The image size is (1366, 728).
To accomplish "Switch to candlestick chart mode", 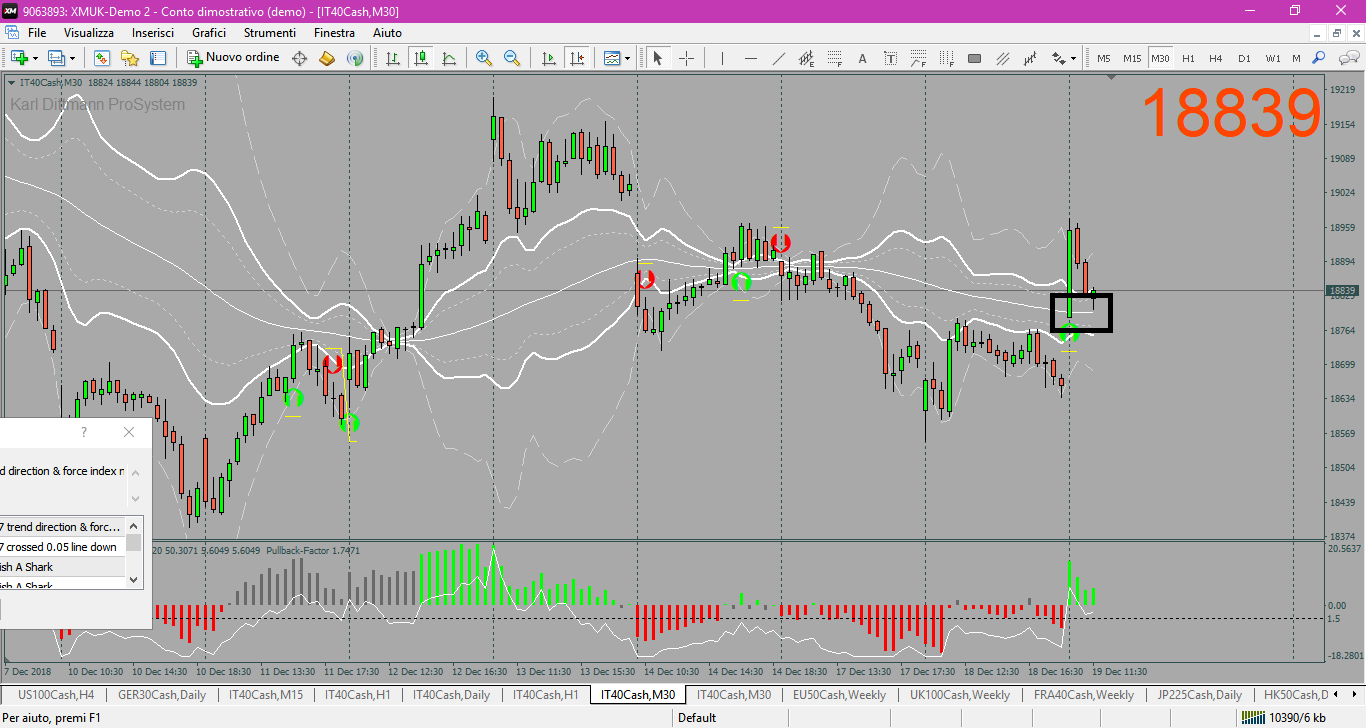I will (x=421, y=58).
